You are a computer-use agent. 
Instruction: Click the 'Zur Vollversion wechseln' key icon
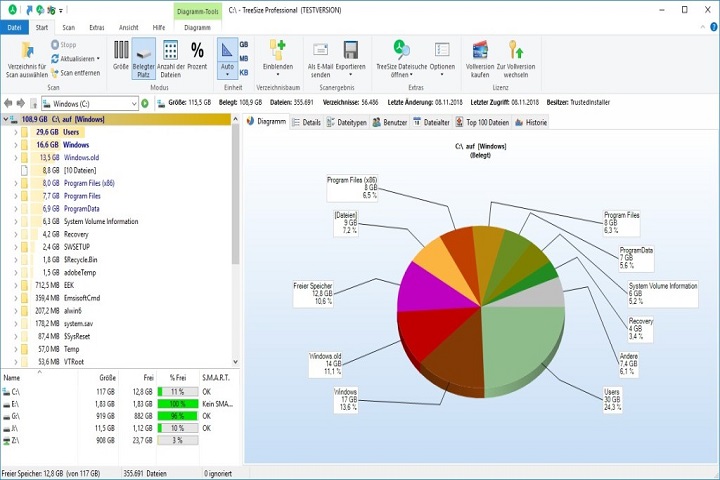[x=517, y=50]
